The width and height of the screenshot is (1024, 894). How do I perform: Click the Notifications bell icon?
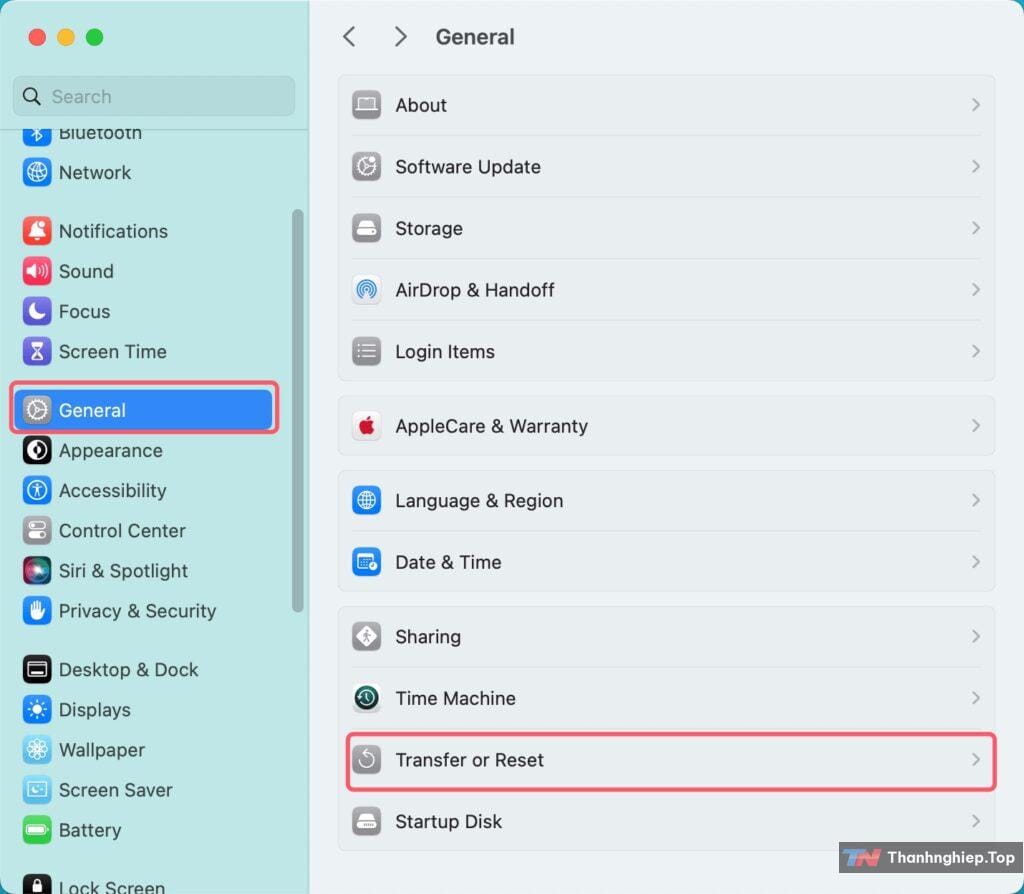37,231
